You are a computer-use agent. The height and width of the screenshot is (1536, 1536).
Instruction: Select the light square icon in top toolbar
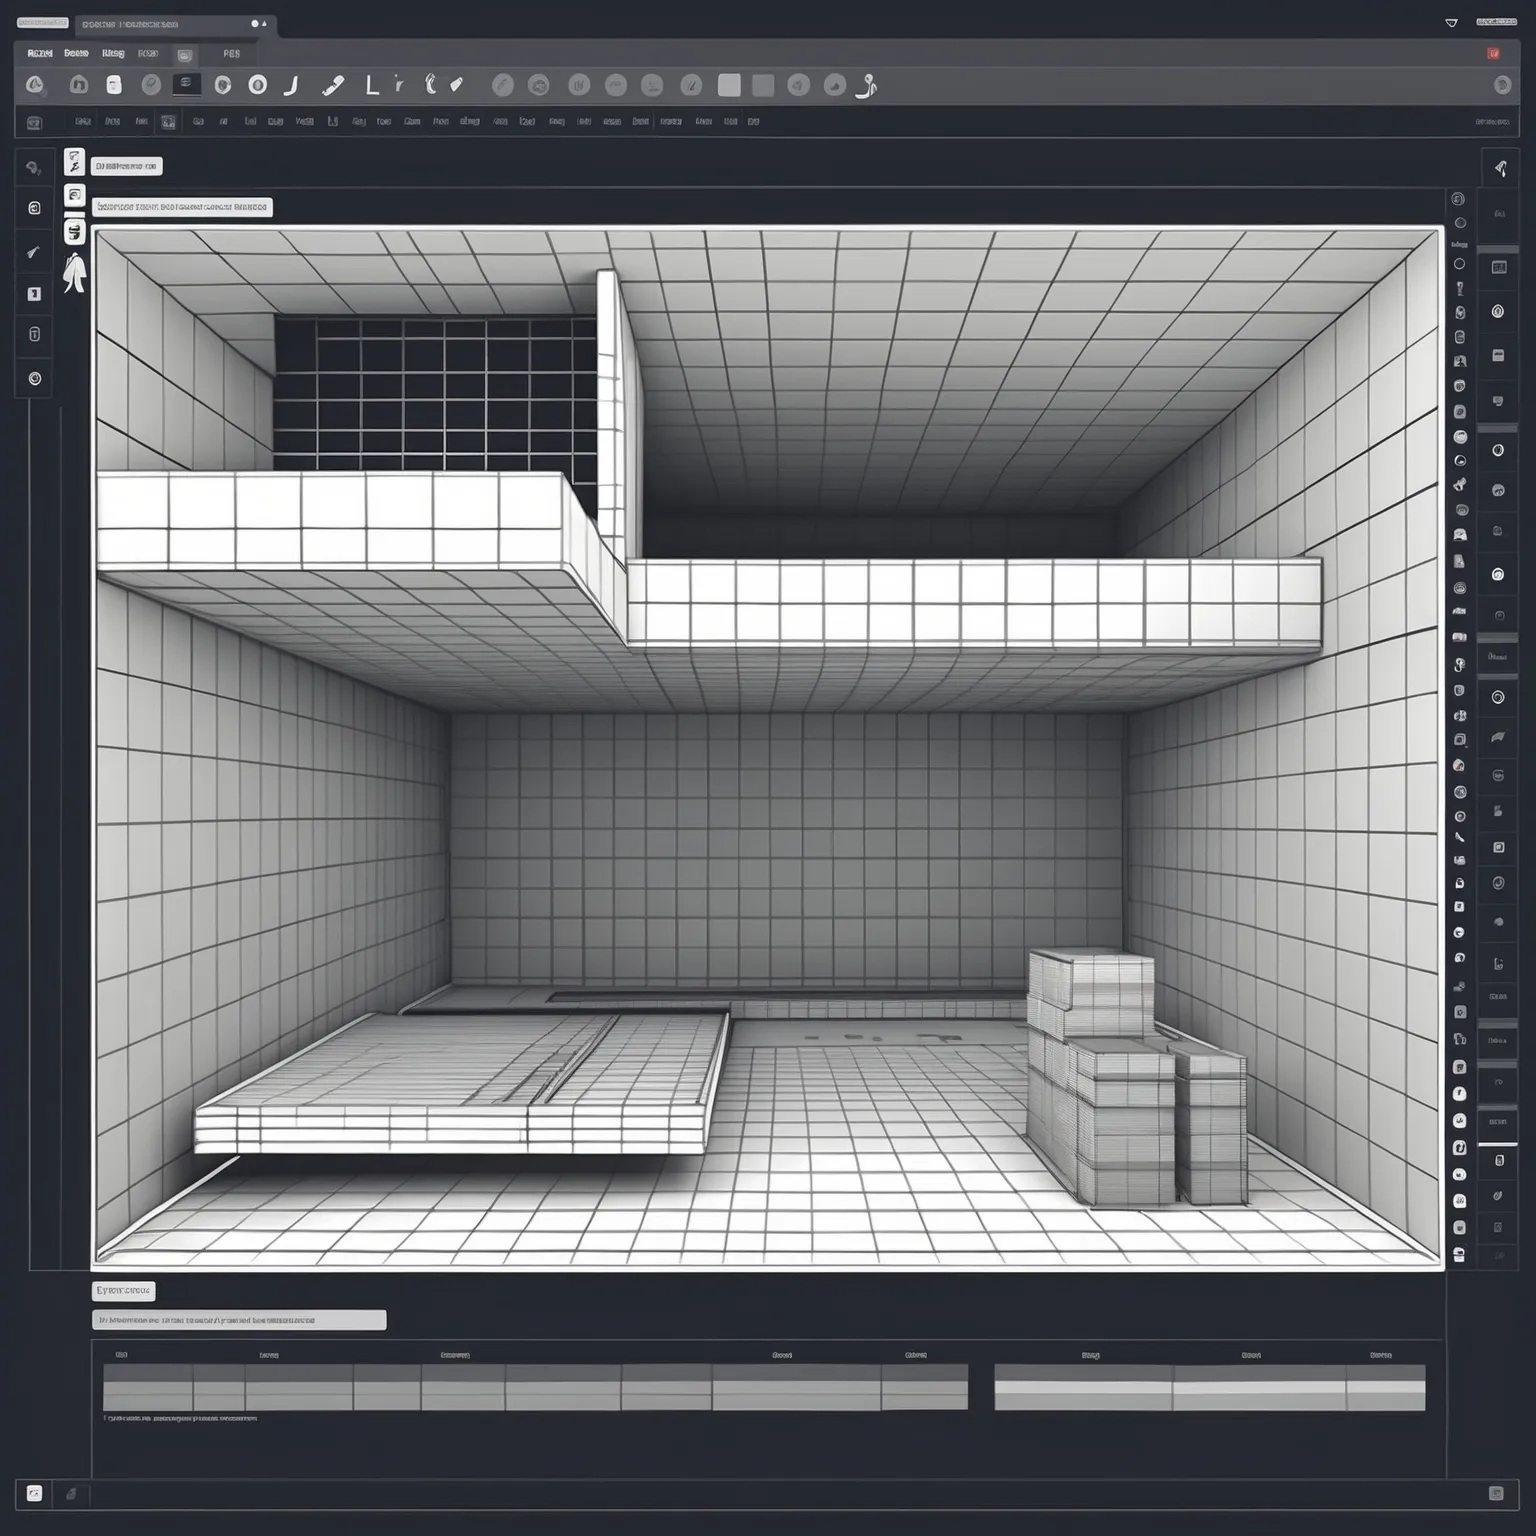729,86
